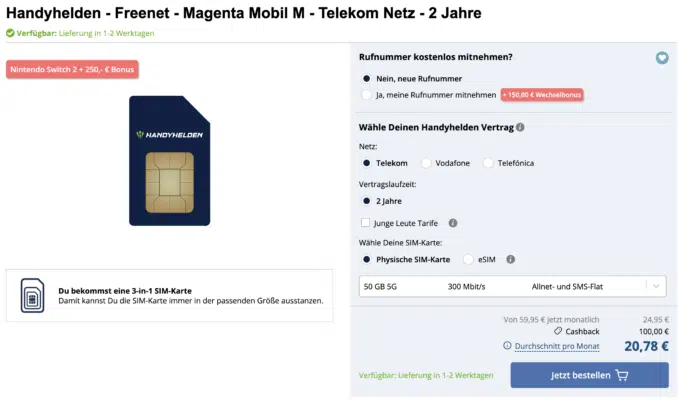Click info icon next to eSIM option
The width and height of the screenshot is (678, 400).
[x=511, y=260]
